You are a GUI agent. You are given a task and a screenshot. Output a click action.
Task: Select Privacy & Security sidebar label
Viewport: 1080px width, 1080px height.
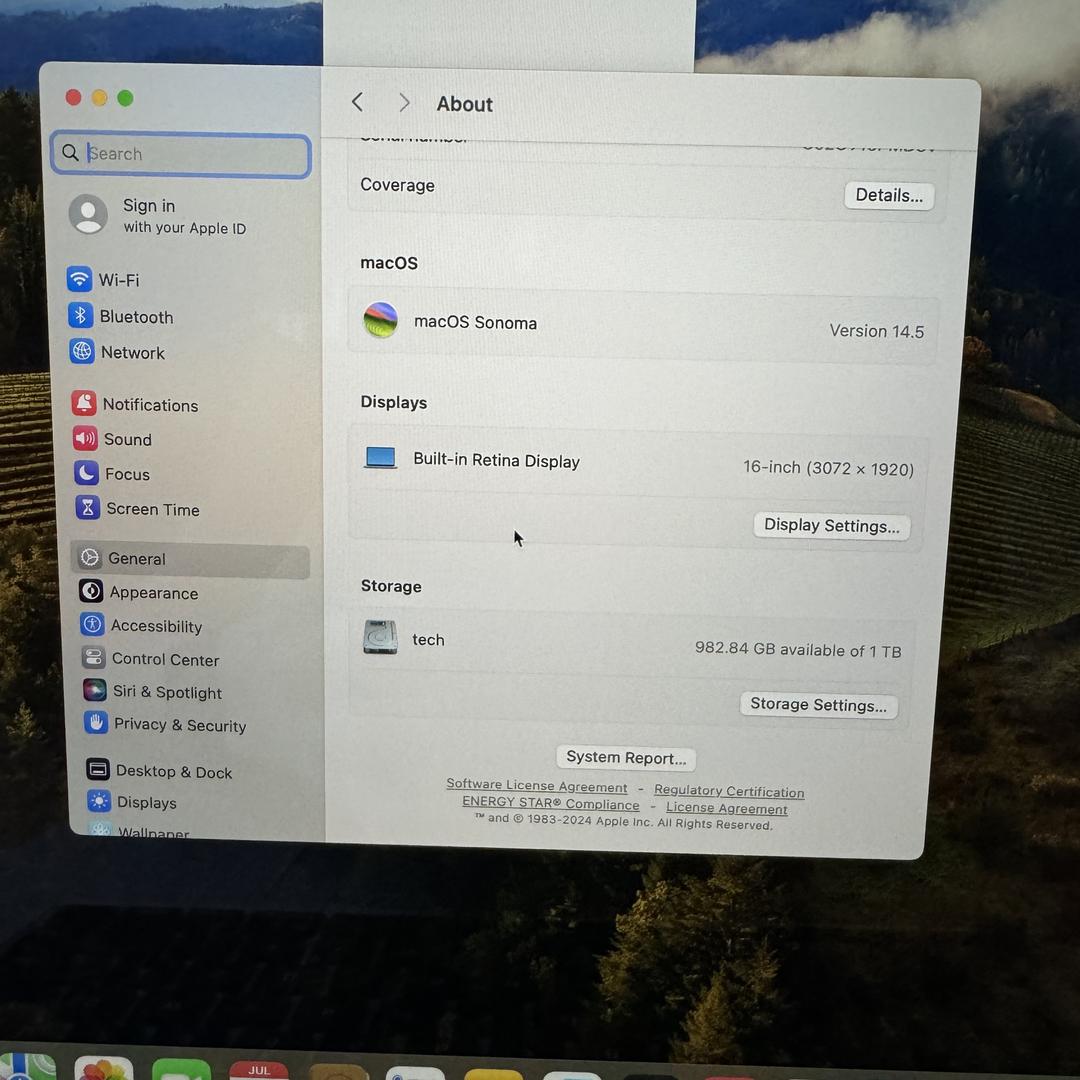[x=180, y=725]
